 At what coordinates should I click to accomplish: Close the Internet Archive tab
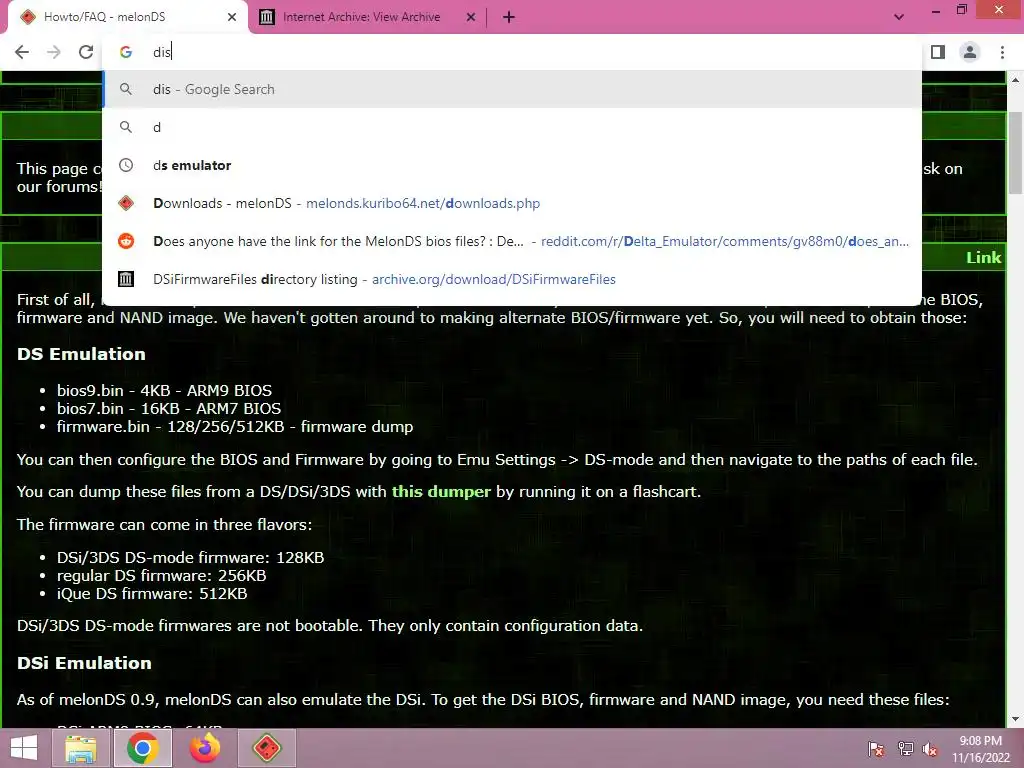coord(471,18)
